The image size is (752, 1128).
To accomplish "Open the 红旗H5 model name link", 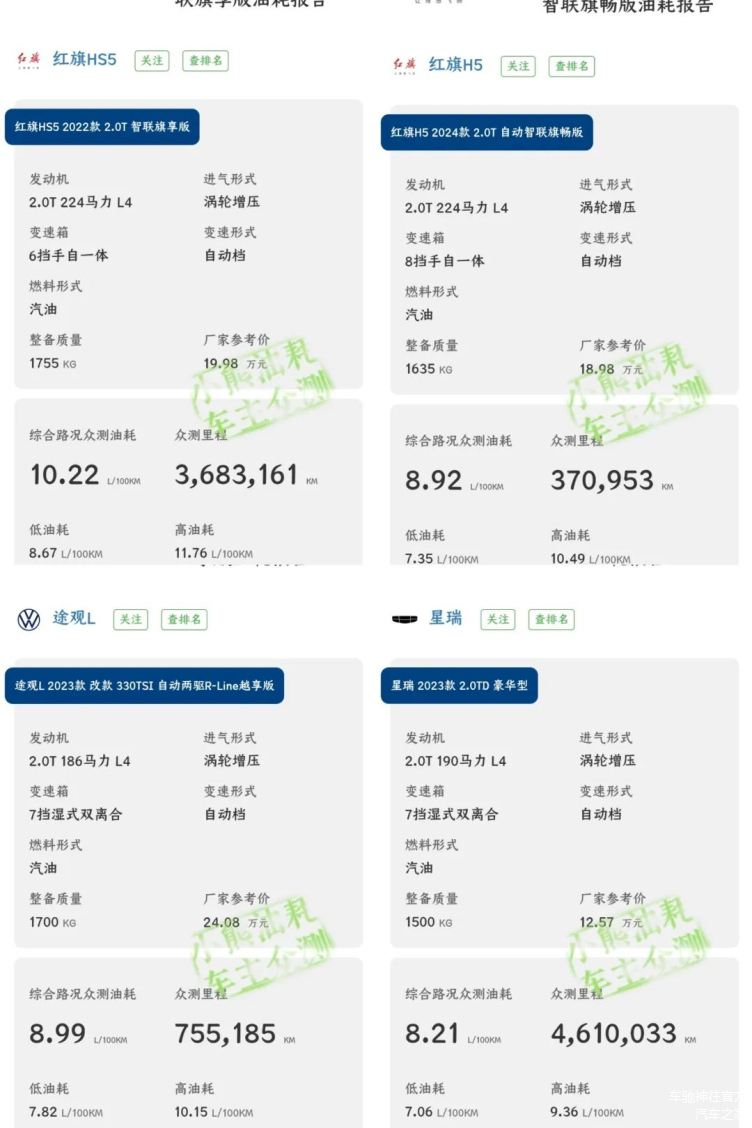I will point(456,65).
